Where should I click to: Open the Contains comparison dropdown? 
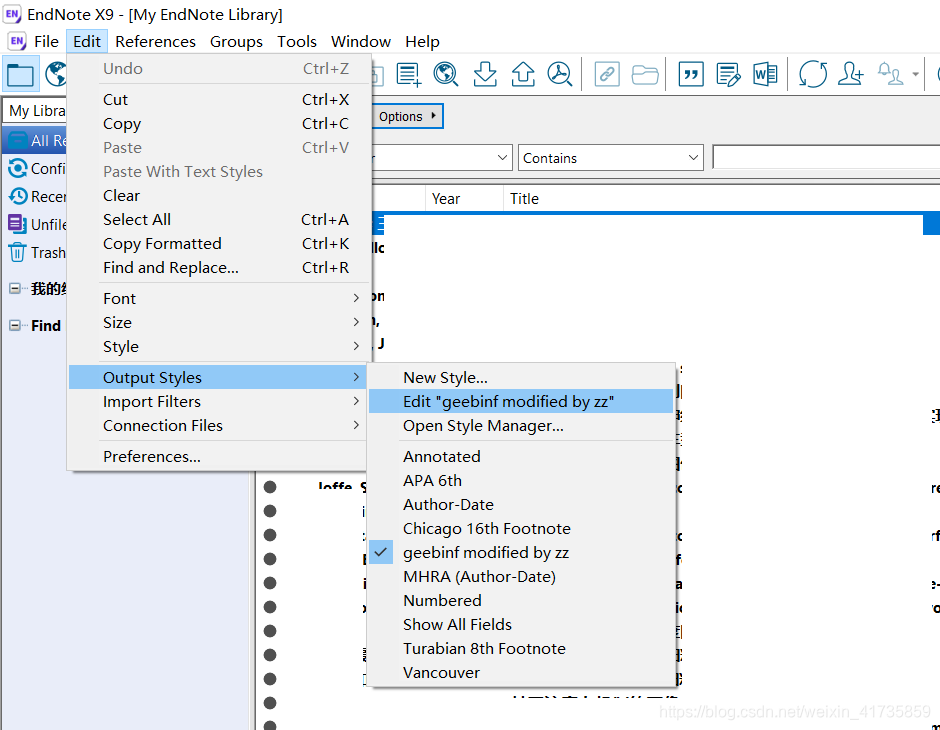(610, 158)
